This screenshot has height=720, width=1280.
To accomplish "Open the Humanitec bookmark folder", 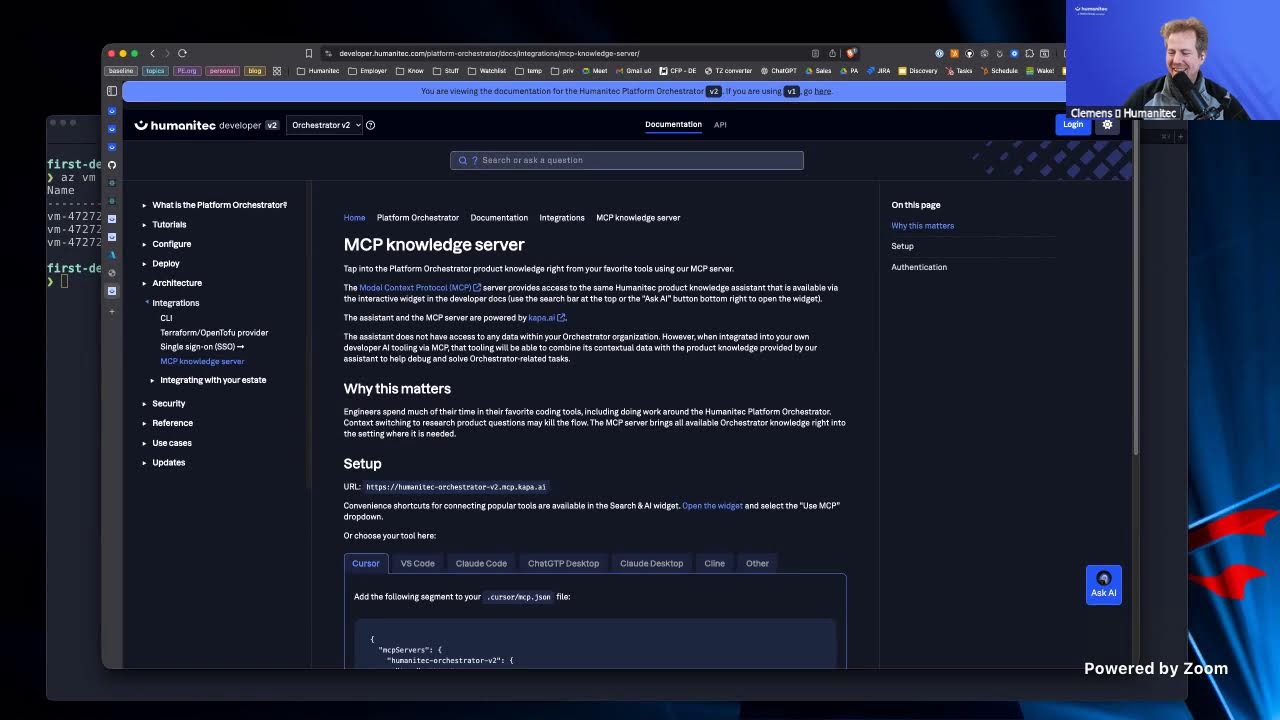I will tap(318, 71).
